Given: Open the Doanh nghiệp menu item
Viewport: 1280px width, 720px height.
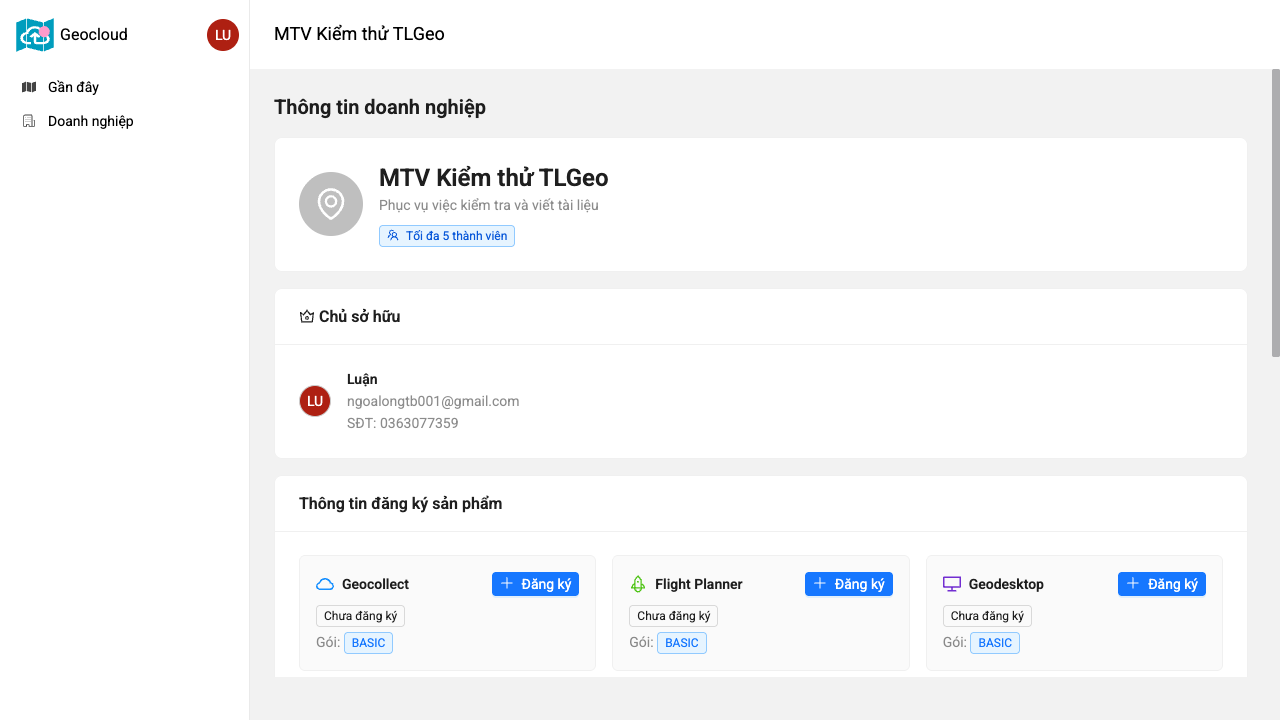Looking at the screenshot, I should [x=90, y=121].
